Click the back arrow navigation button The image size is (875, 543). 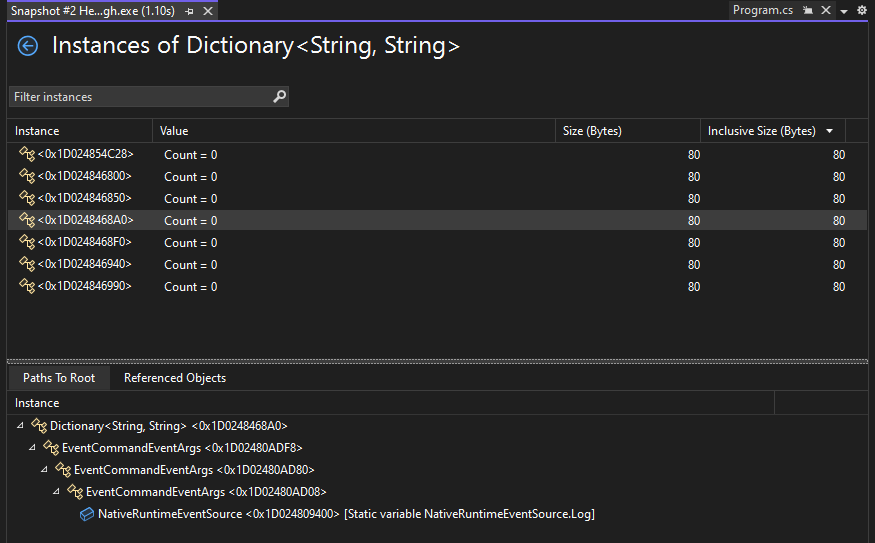tap(28, 46)
